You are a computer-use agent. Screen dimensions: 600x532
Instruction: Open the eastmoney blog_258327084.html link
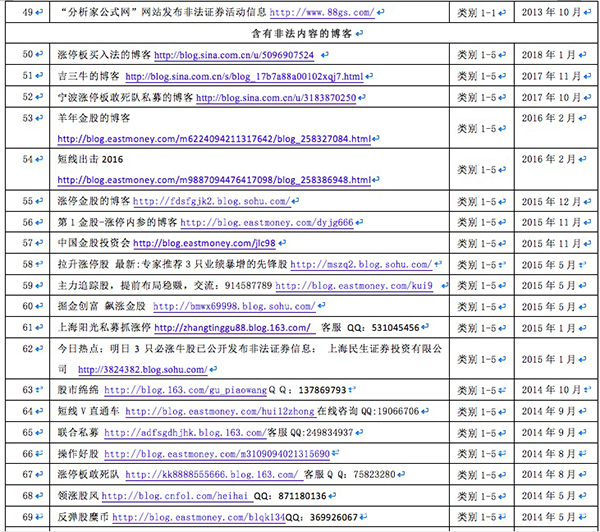214,139
